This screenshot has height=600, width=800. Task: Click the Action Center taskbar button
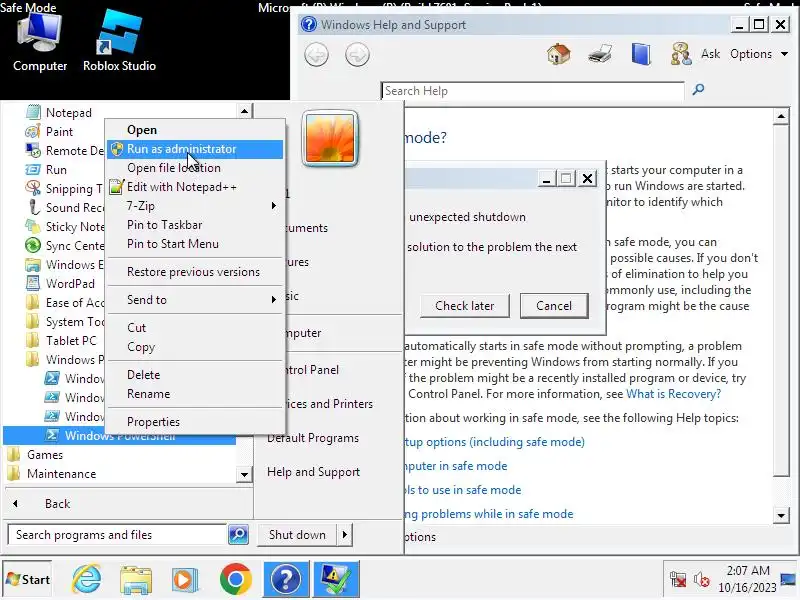(336, 579)
